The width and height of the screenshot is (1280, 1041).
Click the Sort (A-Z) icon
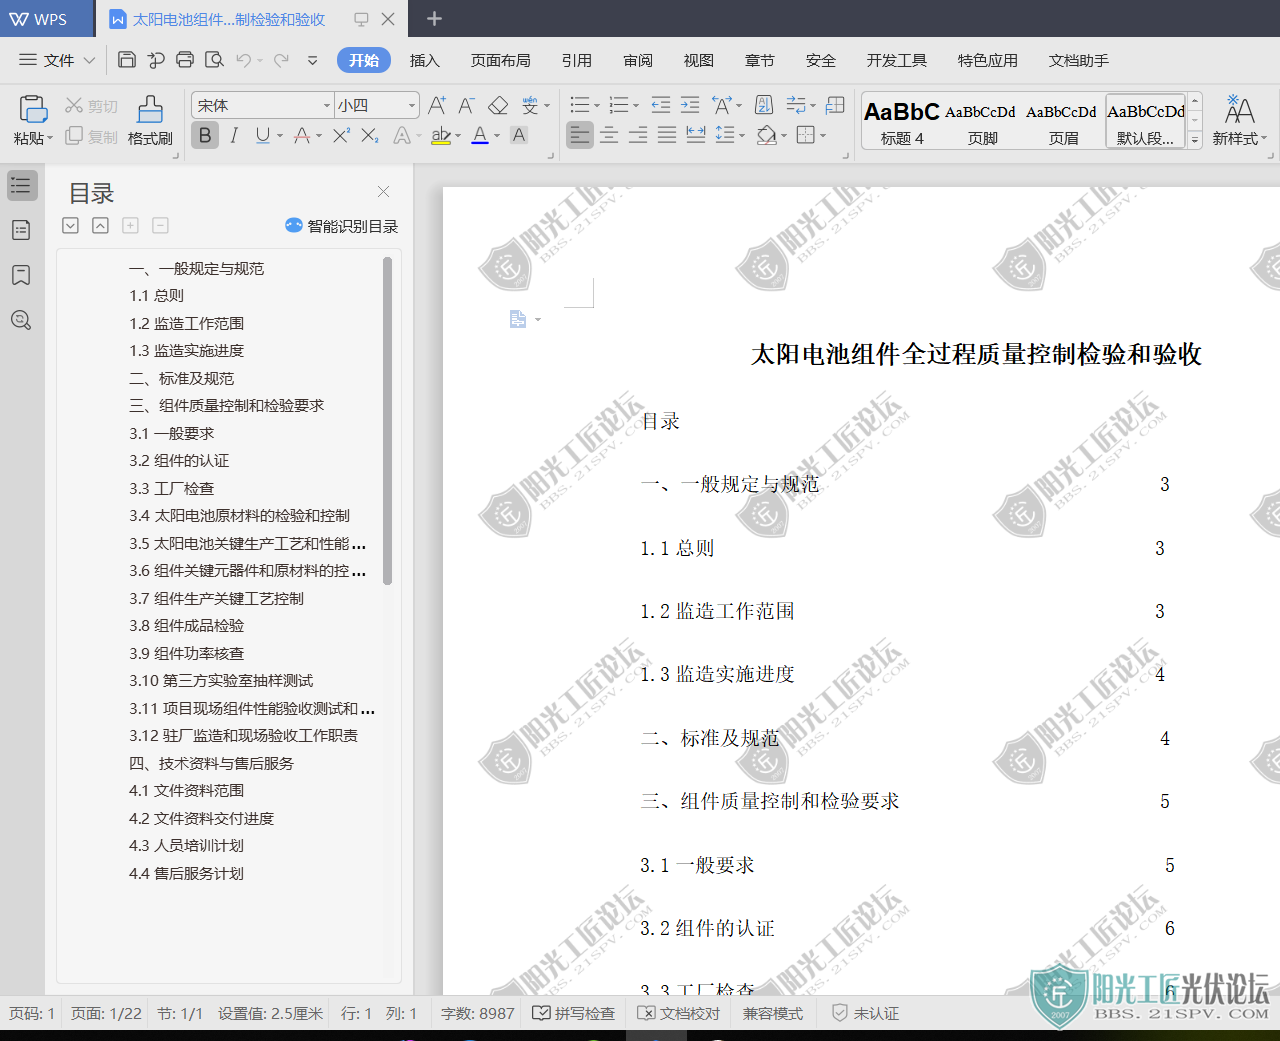click(x=764, y=105)
